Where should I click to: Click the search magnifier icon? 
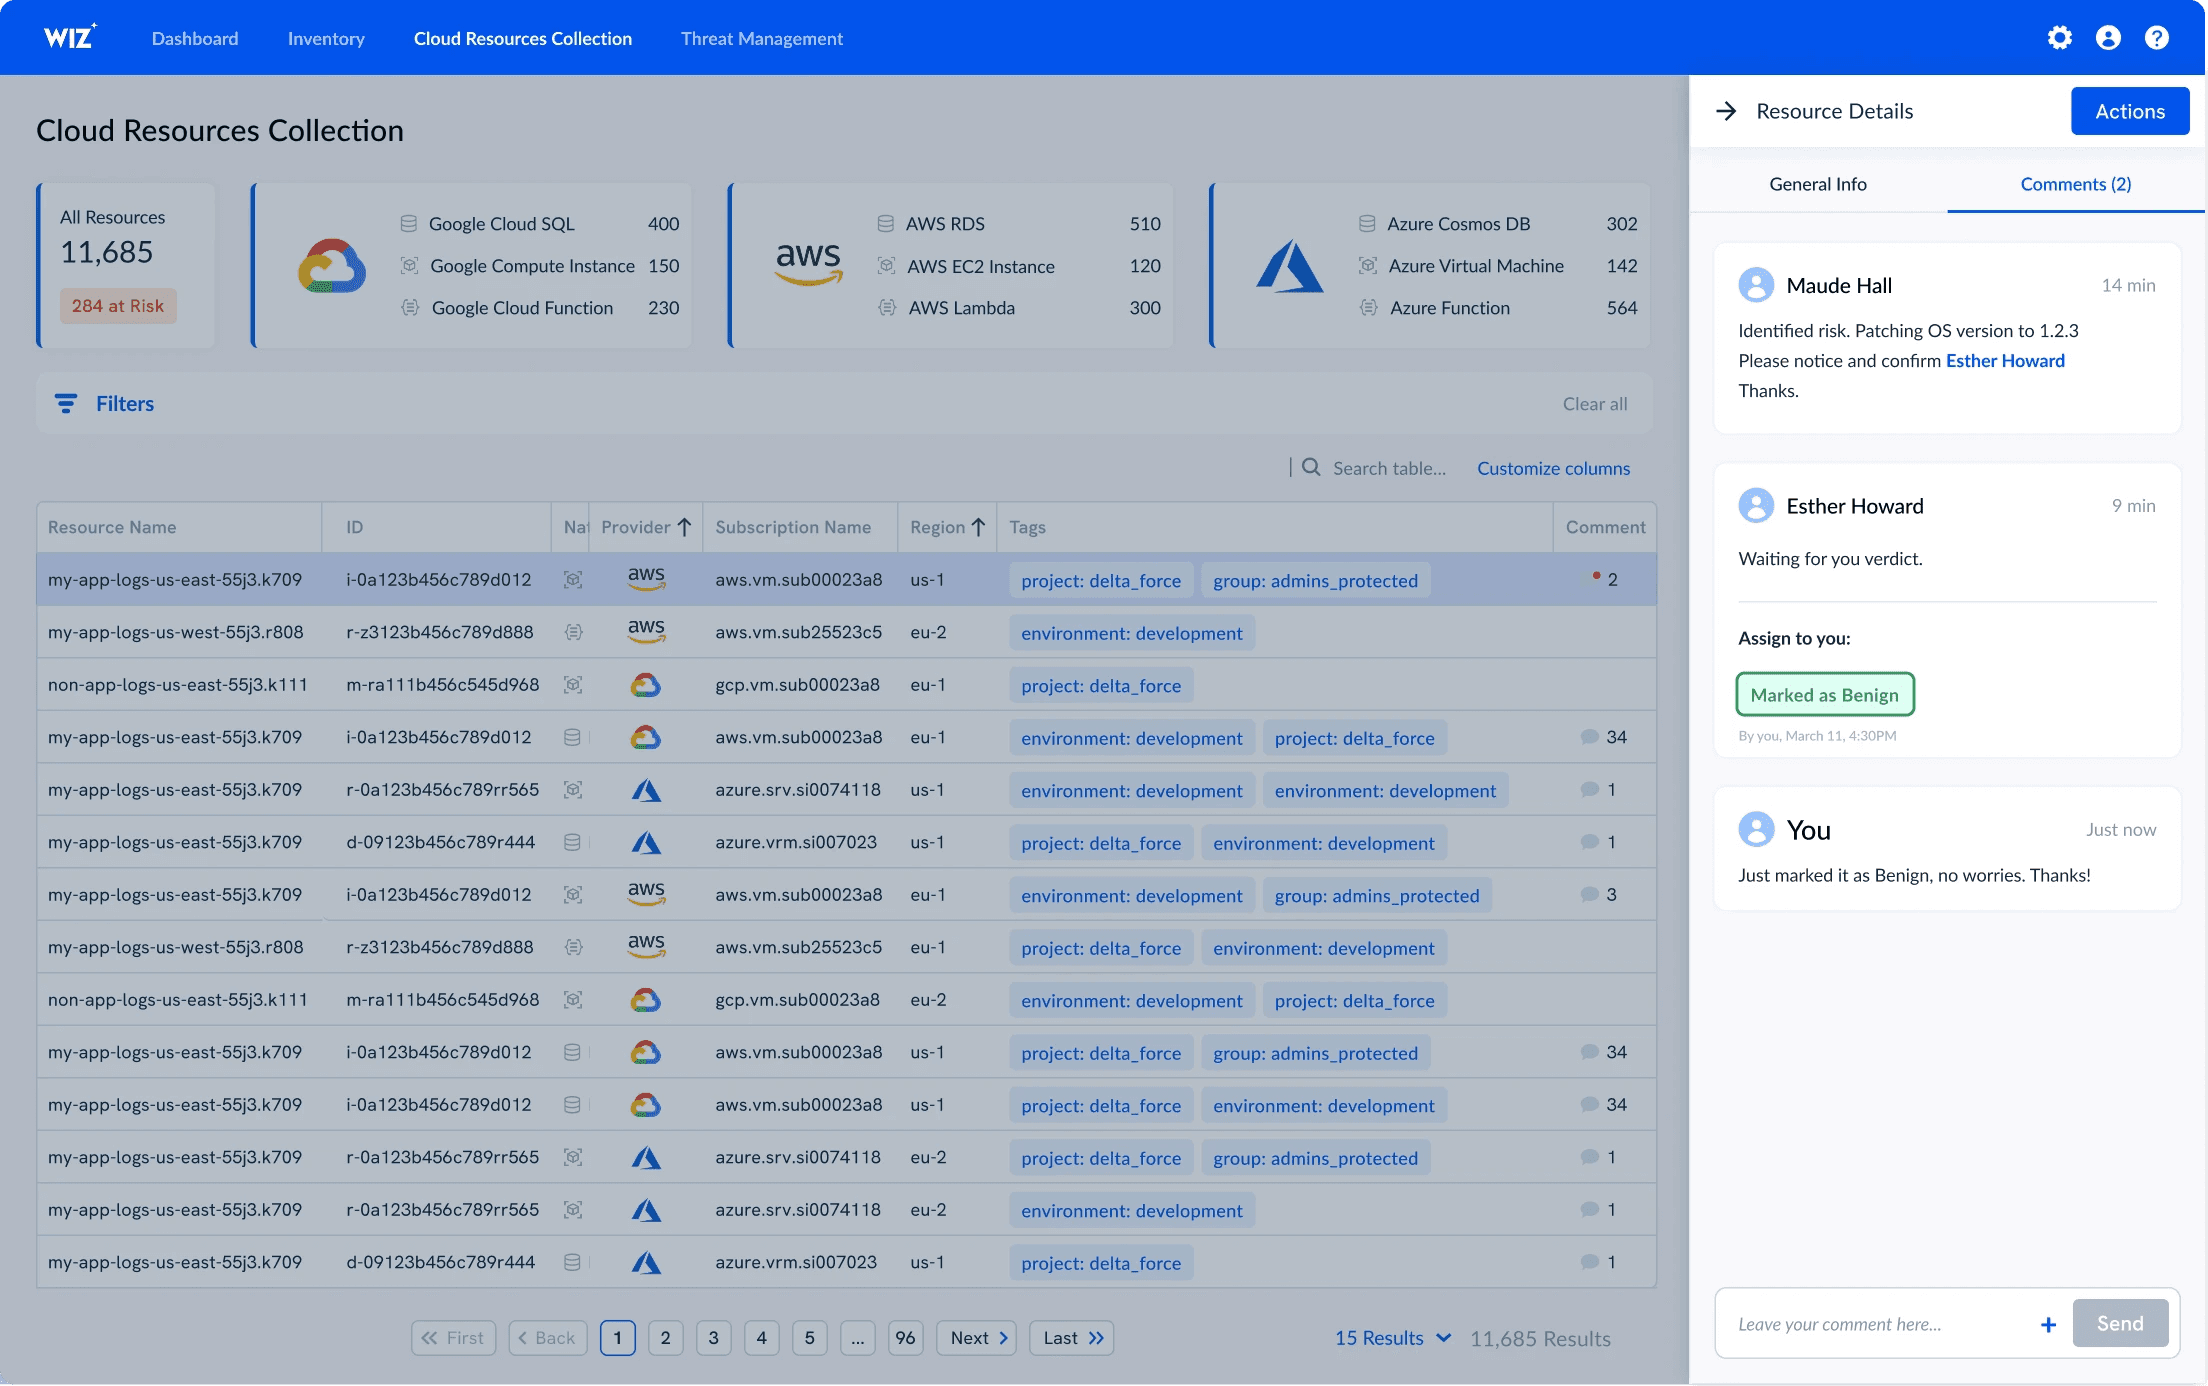pos(1311,468)
